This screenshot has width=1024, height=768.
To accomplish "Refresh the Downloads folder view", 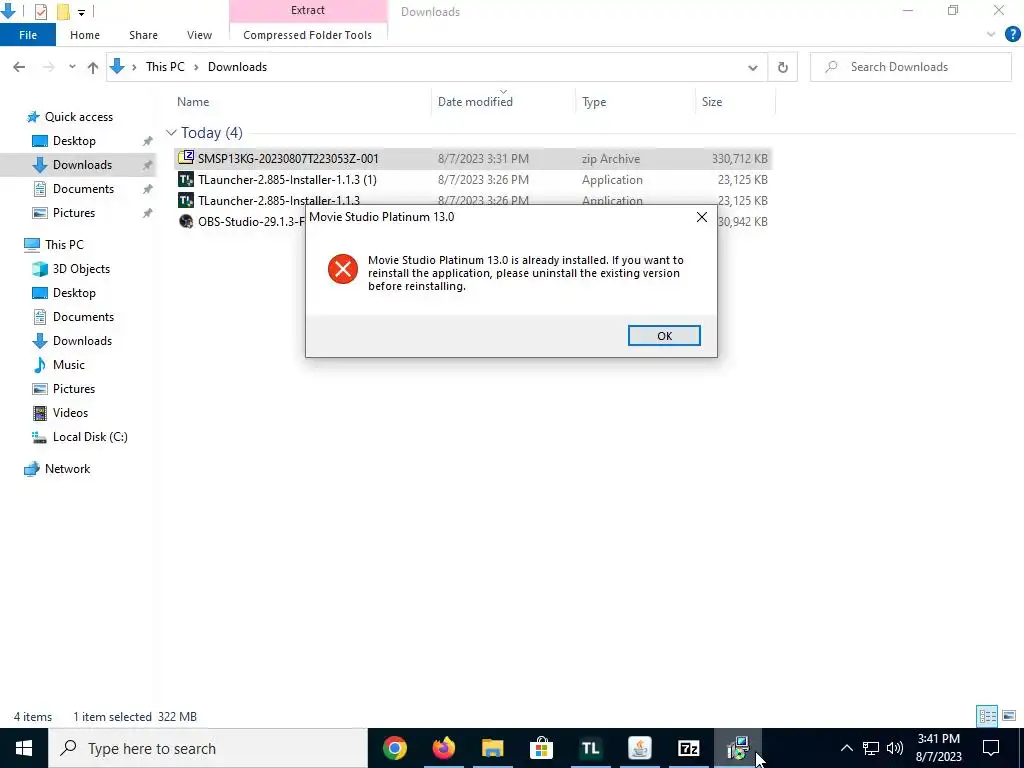I will click(782, 67).
